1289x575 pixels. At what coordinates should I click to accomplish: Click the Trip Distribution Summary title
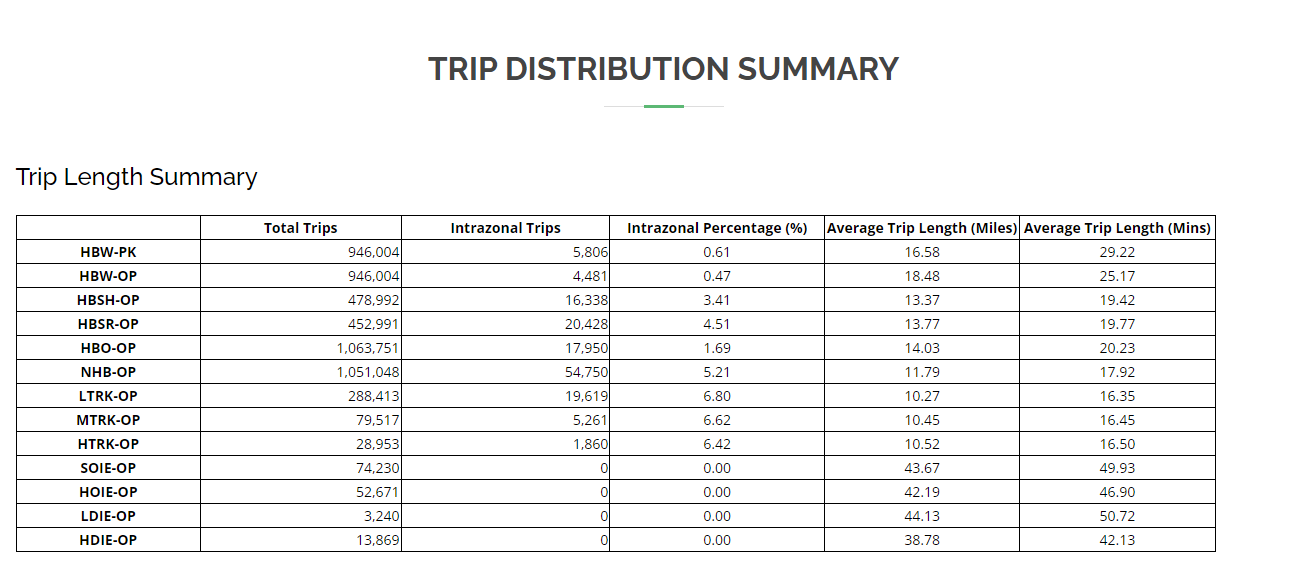click(663, 69)
